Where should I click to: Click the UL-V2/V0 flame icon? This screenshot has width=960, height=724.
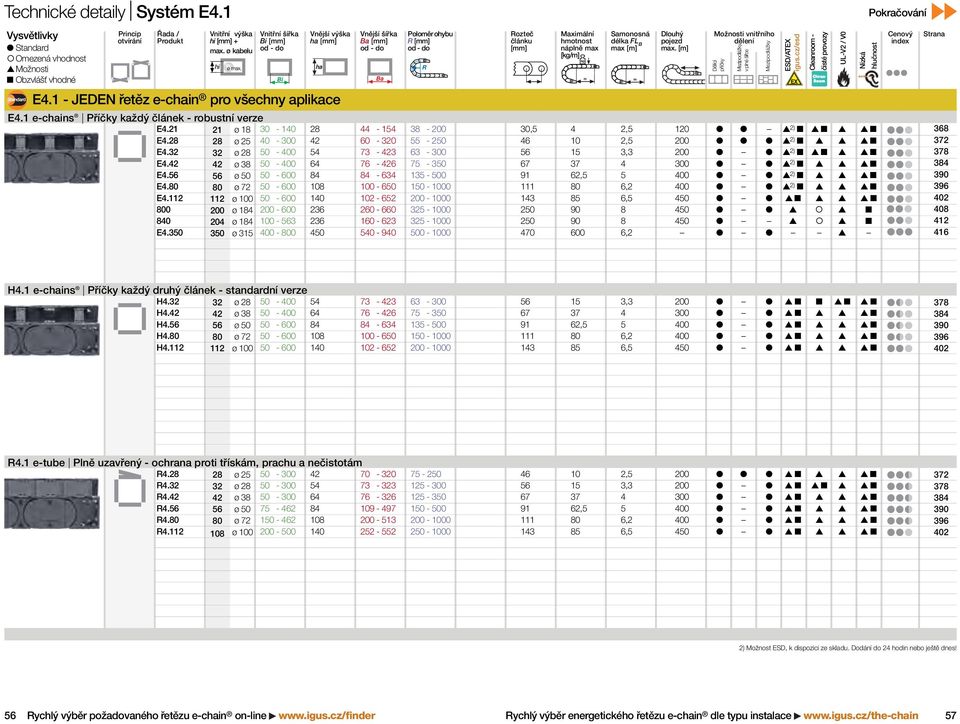(843, 78)
